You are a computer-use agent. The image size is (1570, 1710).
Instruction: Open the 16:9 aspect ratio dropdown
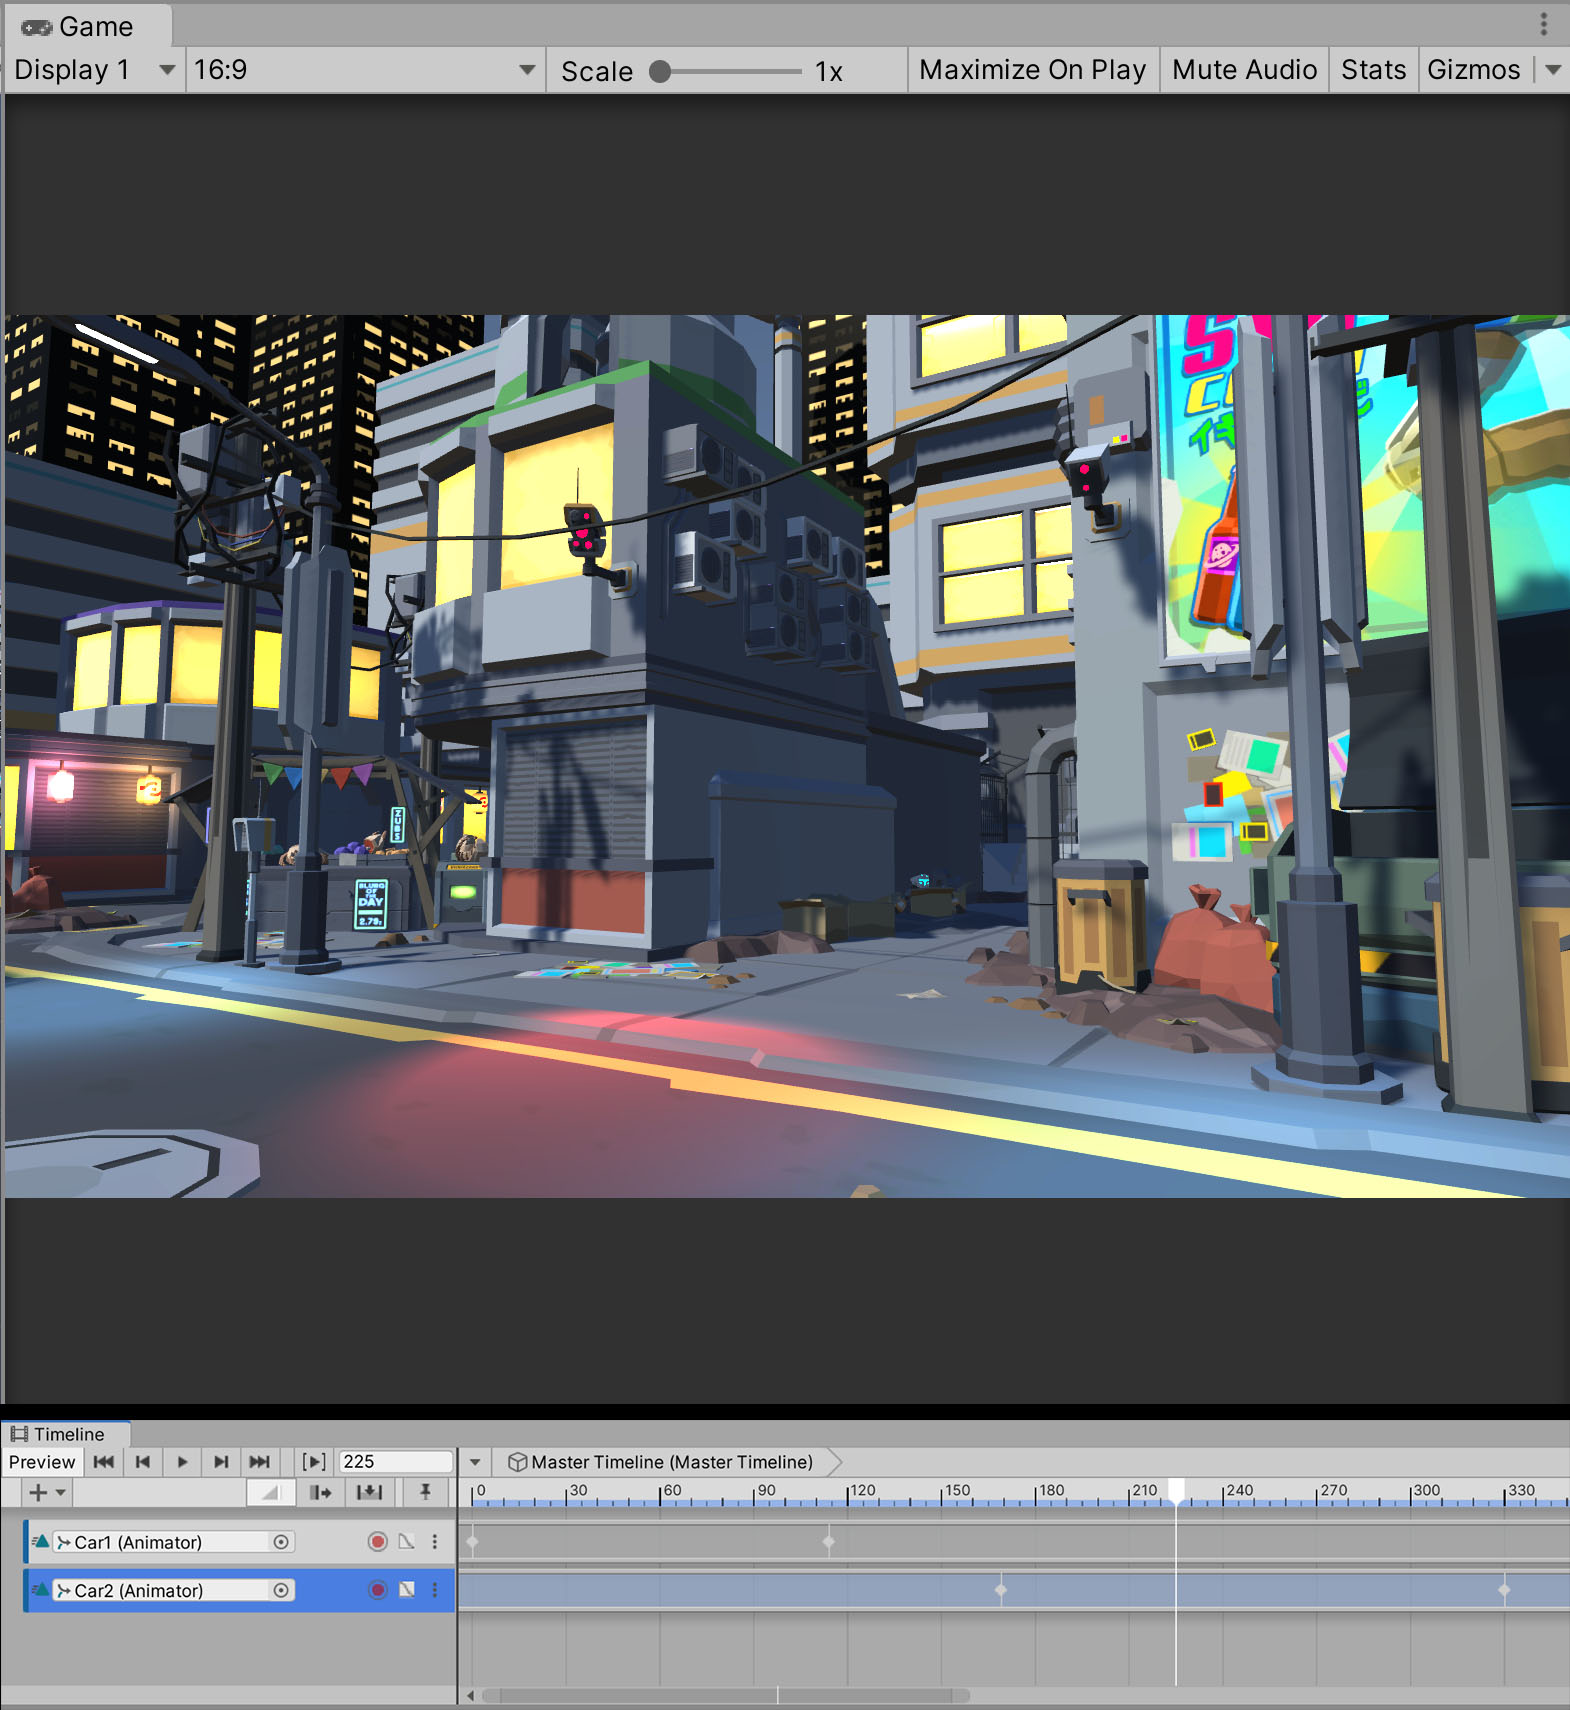(x=364, y=70)
